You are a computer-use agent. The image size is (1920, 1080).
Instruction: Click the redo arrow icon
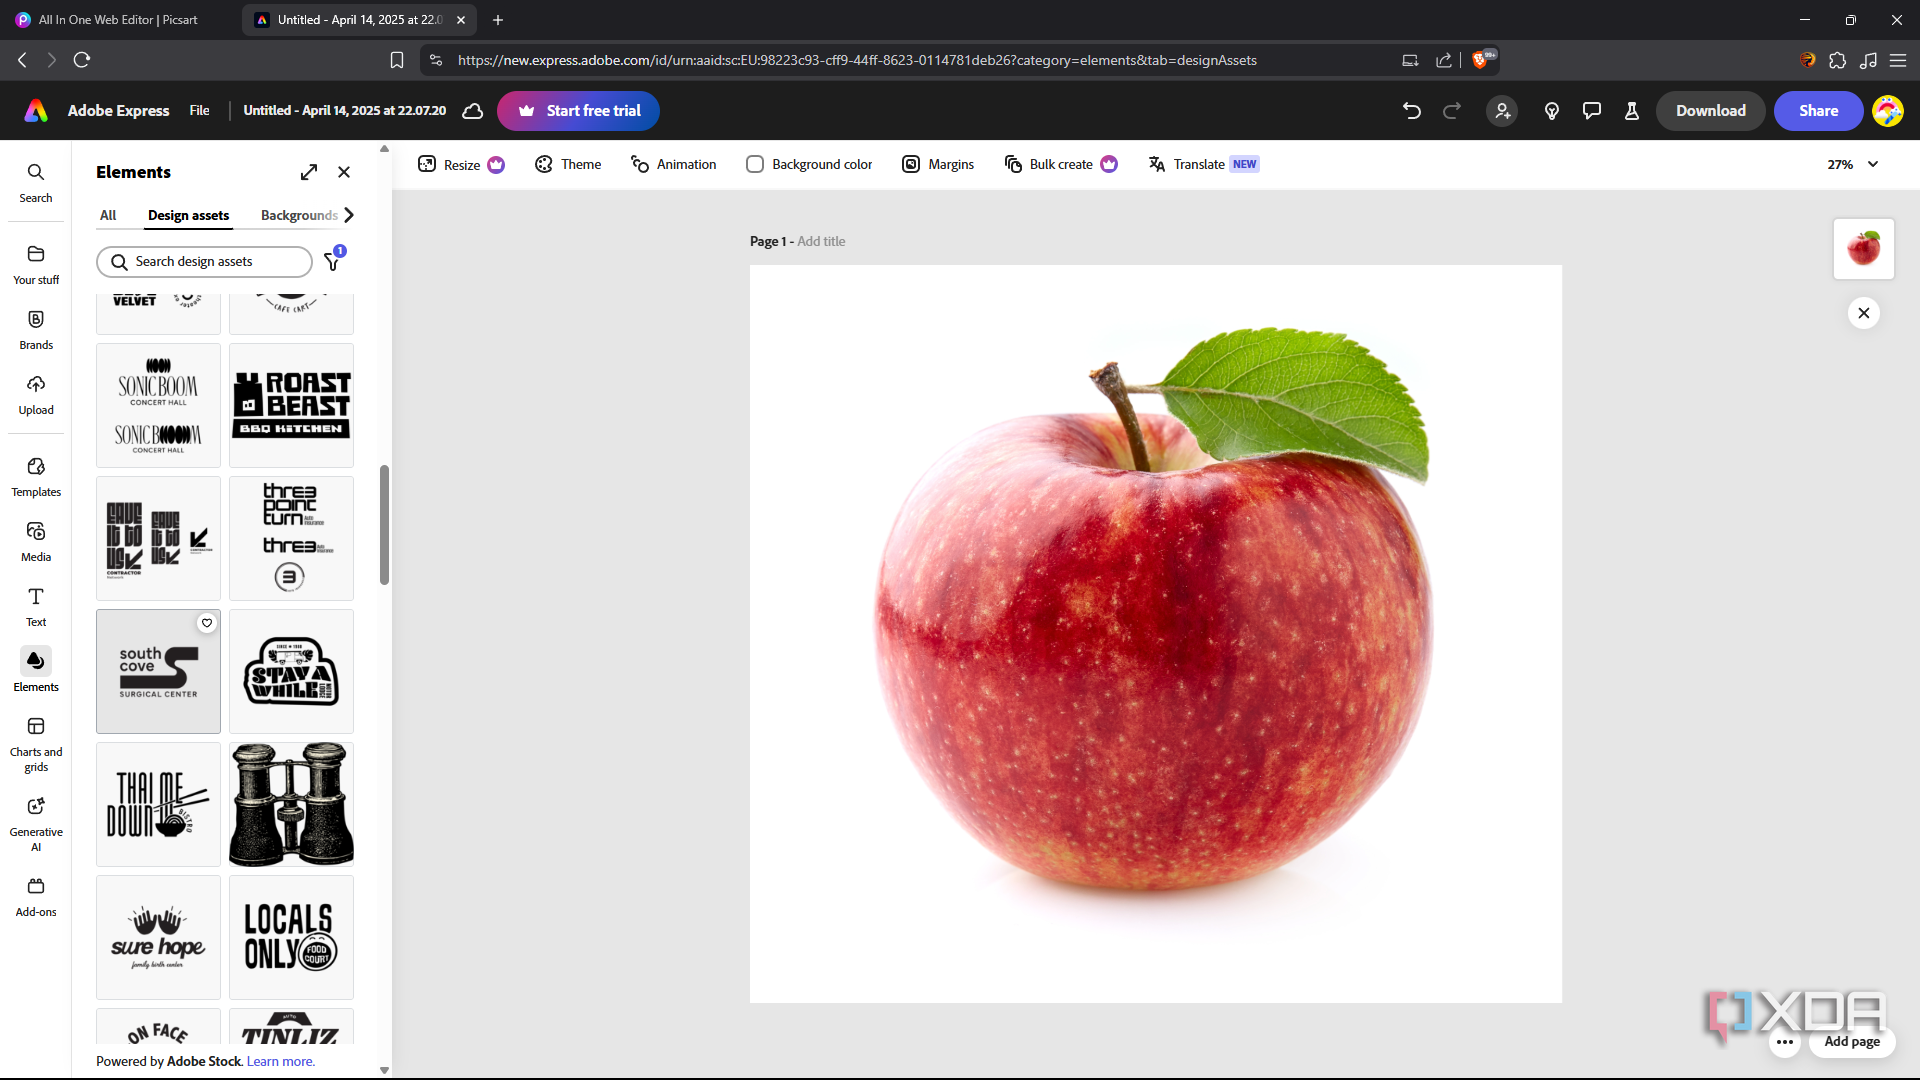[x=1452, y=111]
